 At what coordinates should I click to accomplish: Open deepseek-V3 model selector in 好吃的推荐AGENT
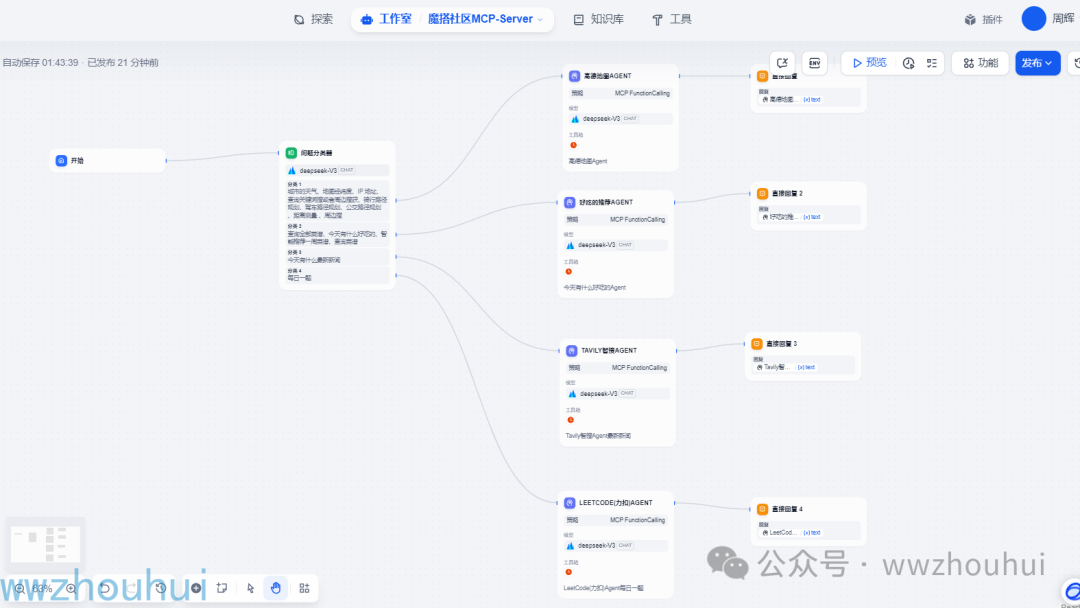coord(615,245)
